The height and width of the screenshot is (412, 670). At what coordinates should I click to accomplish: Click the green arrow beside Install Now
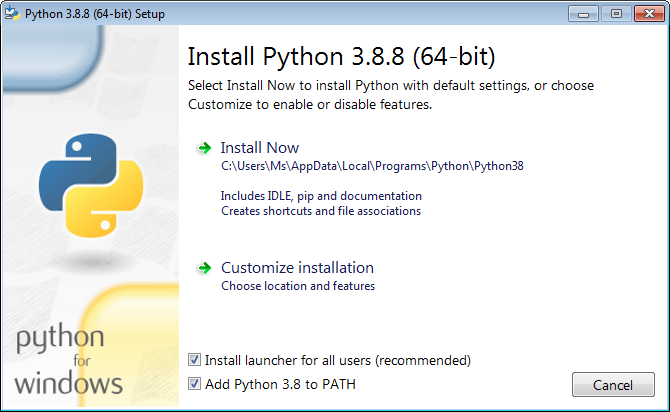point(205,148)
